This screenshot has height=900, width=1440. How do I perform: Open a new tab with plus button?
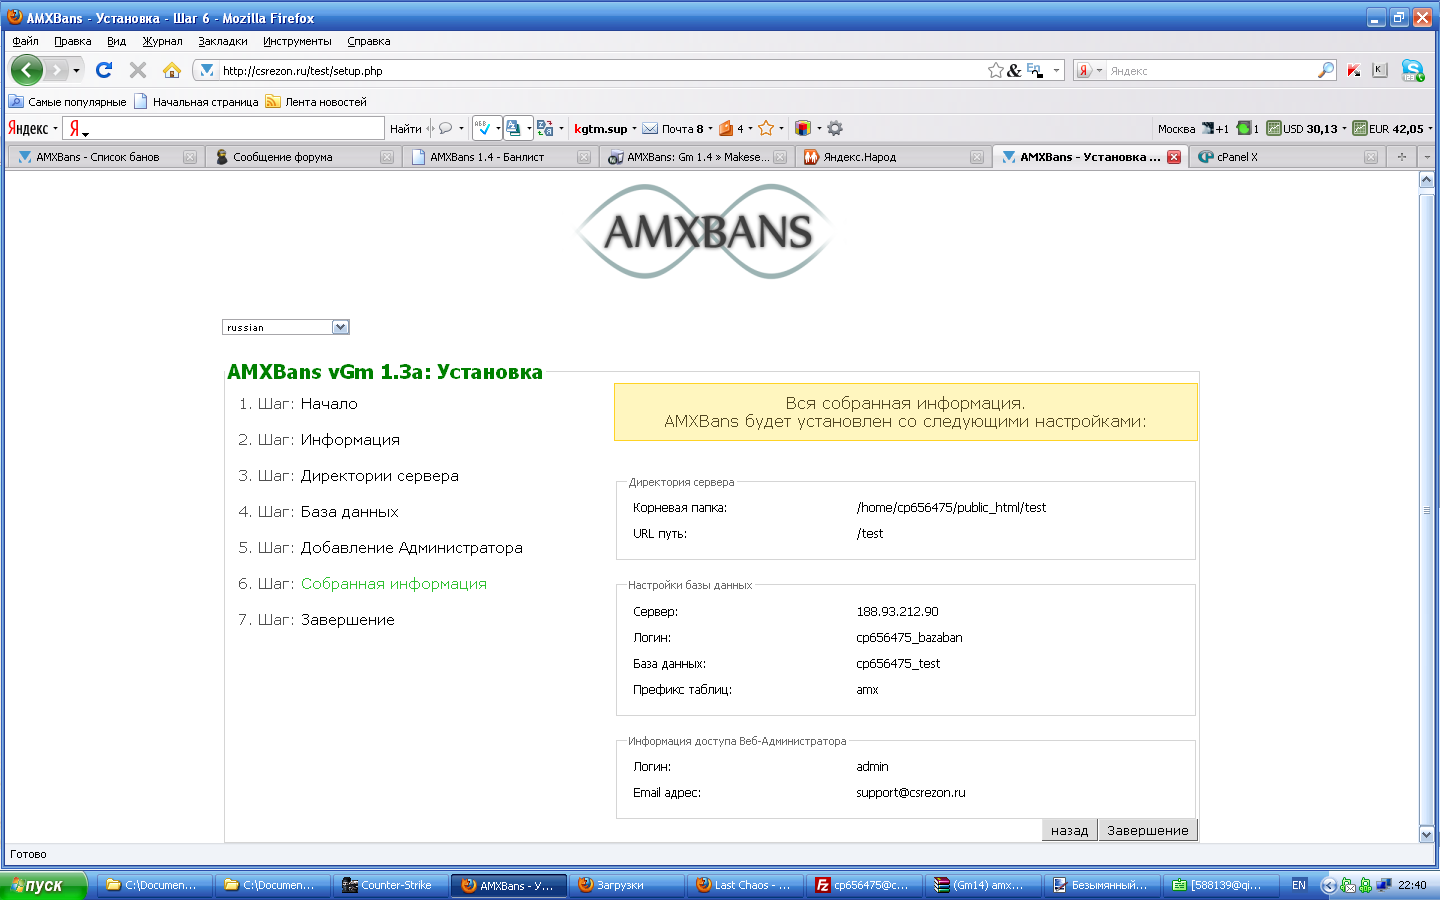[1402, 157]
